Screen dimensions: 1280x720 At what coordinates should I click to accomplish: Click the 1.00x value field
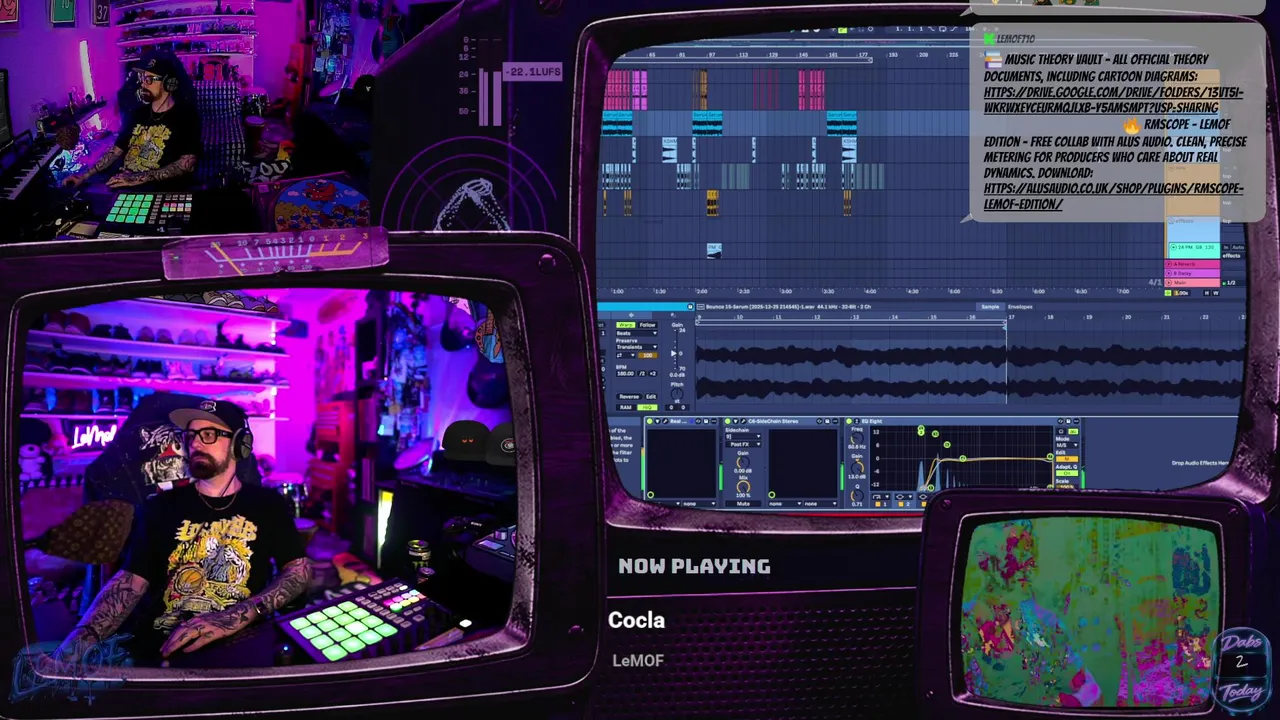(x=1182, y=293)
